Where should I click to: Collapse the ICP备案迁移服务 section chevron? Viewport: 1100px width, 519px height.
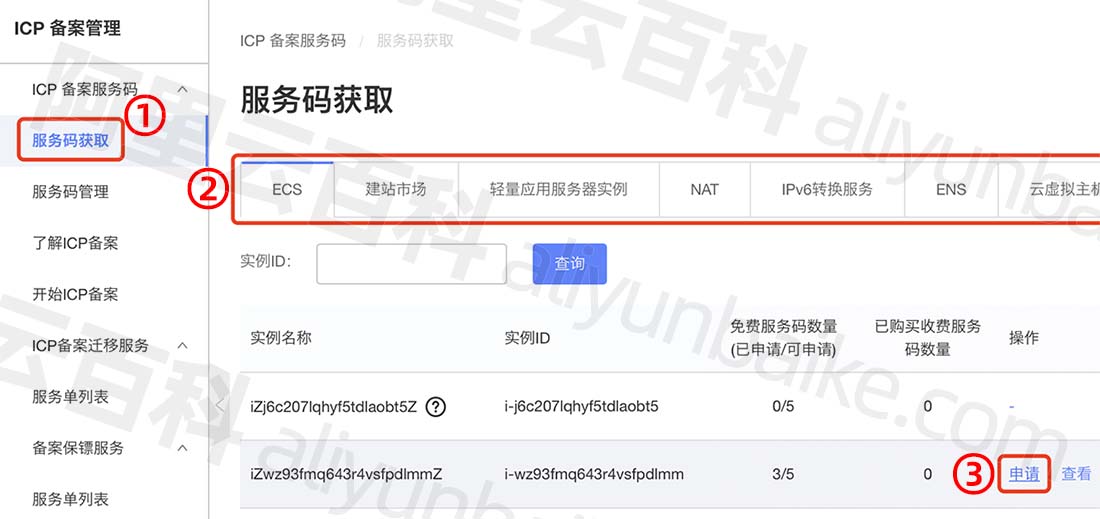pyautogui.click(x=182, y=346)
